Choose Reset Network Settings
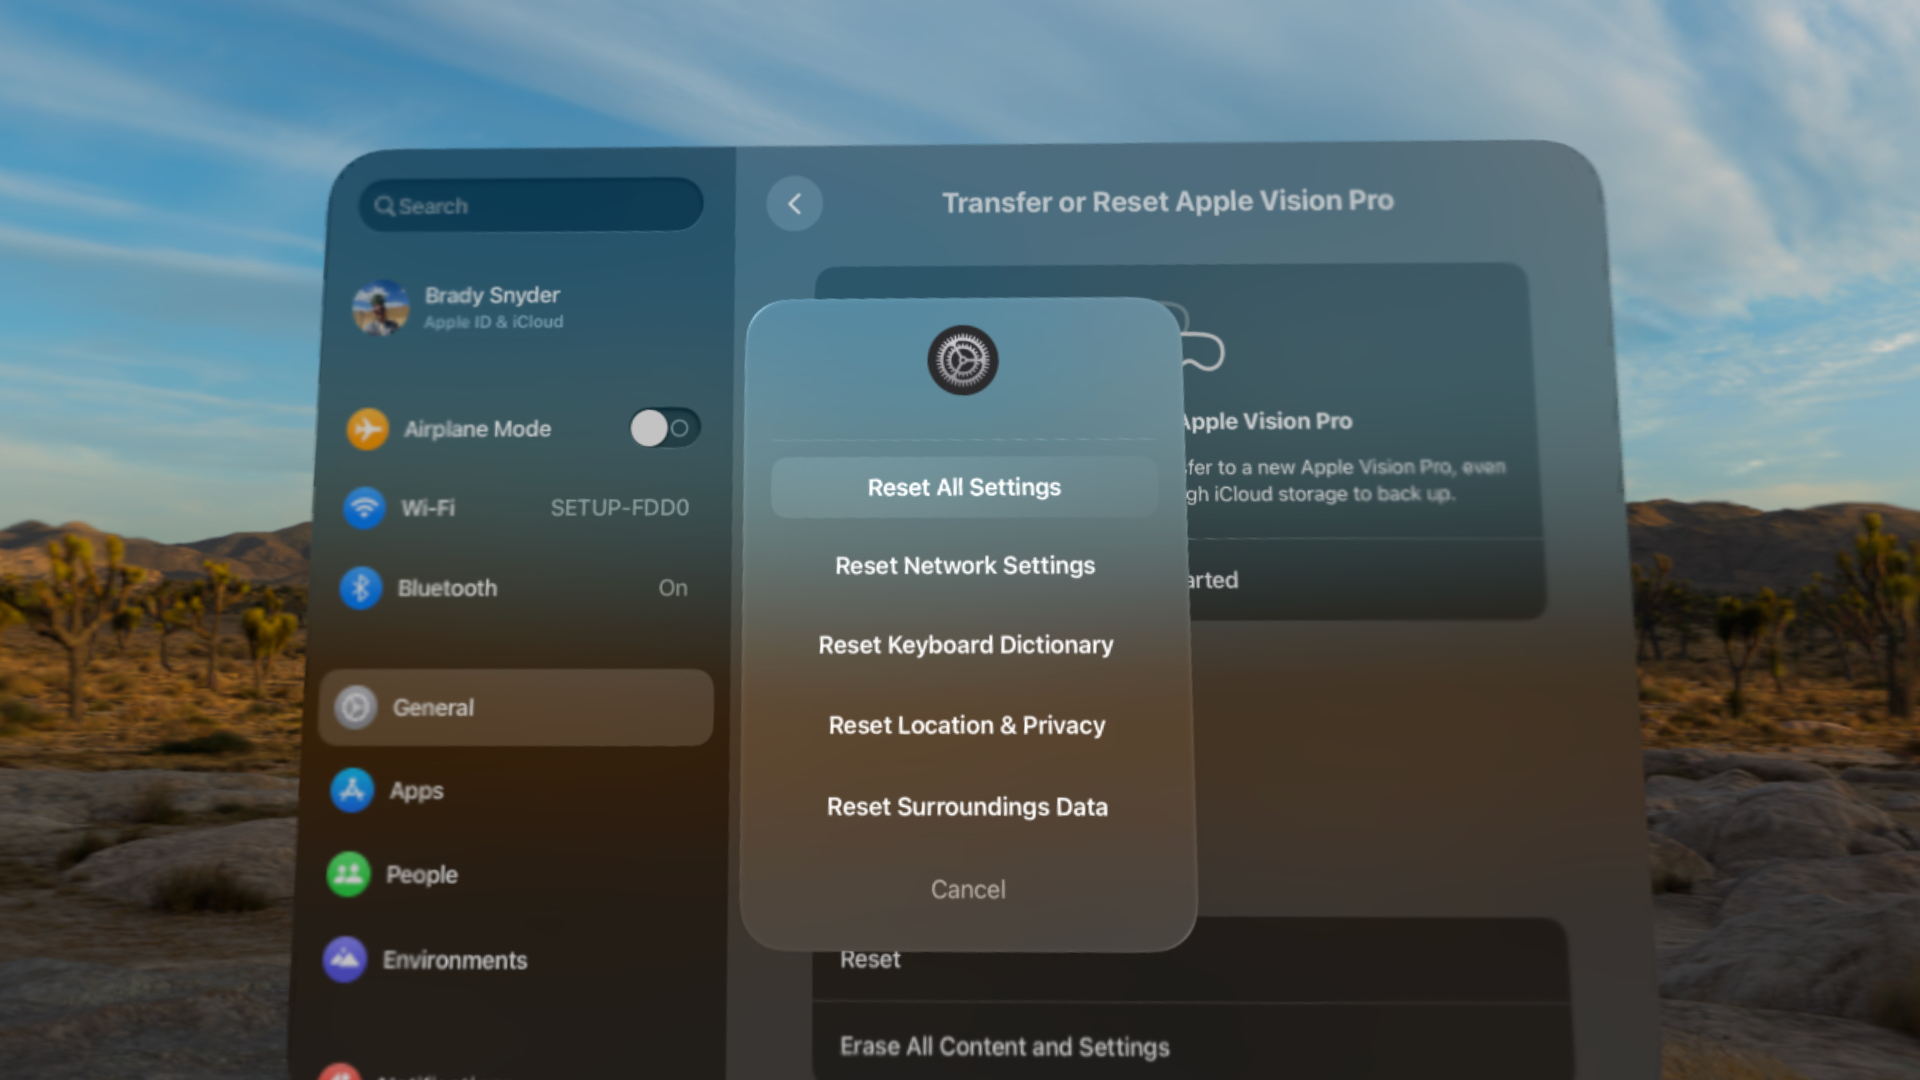 pyautogui.click(x=965, y=566)
